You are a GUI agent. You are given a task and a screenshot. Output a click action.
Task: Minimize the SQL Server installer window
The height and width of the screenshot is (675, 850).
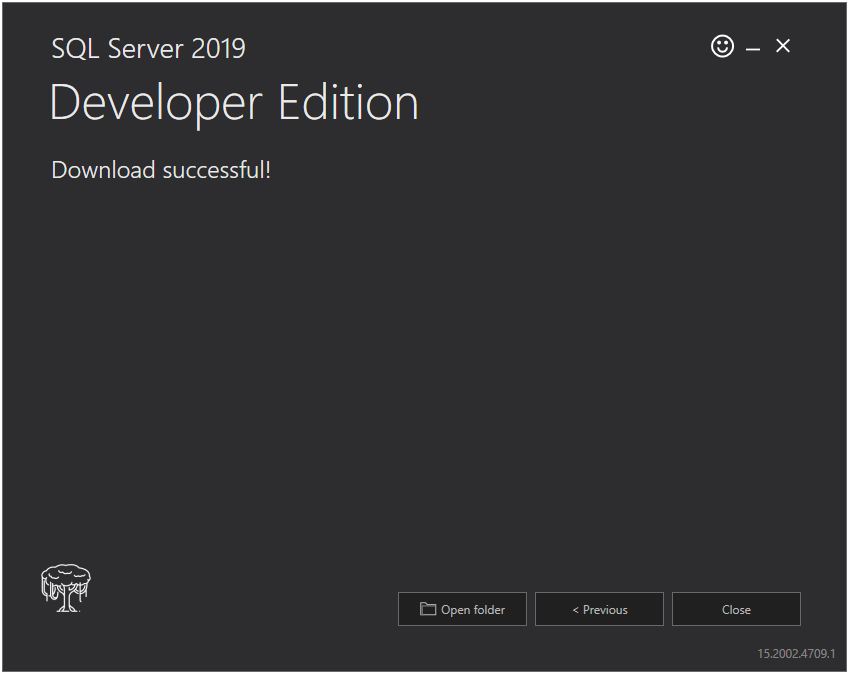pos(752,50)
